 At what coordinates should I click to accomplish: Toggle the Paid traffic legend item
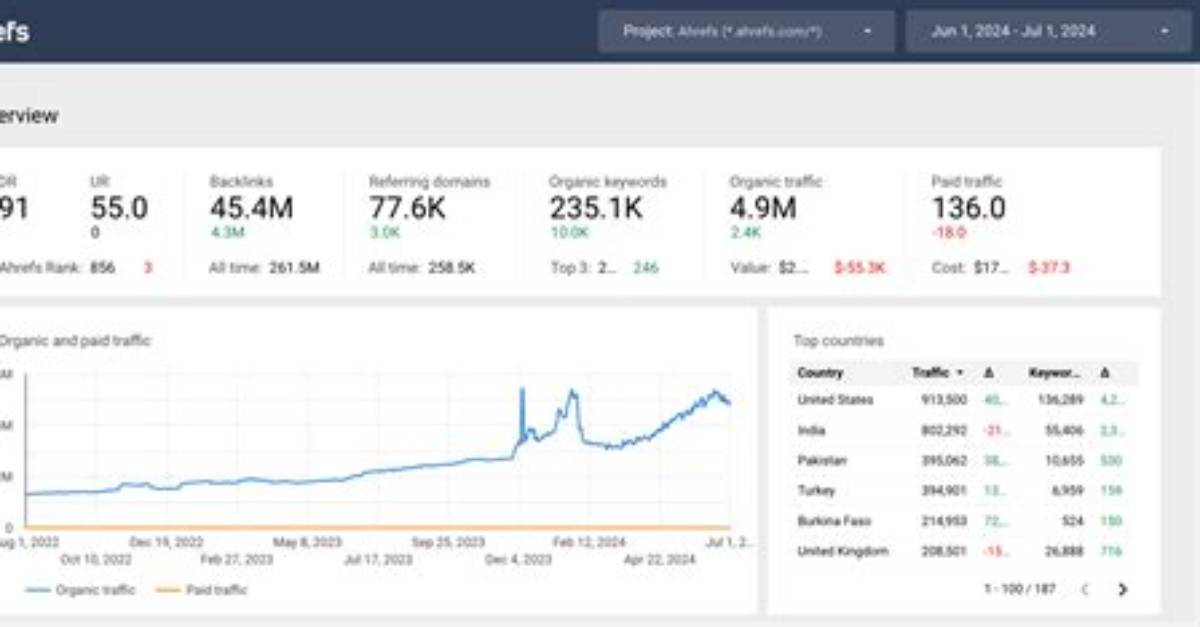pos(202,590)
